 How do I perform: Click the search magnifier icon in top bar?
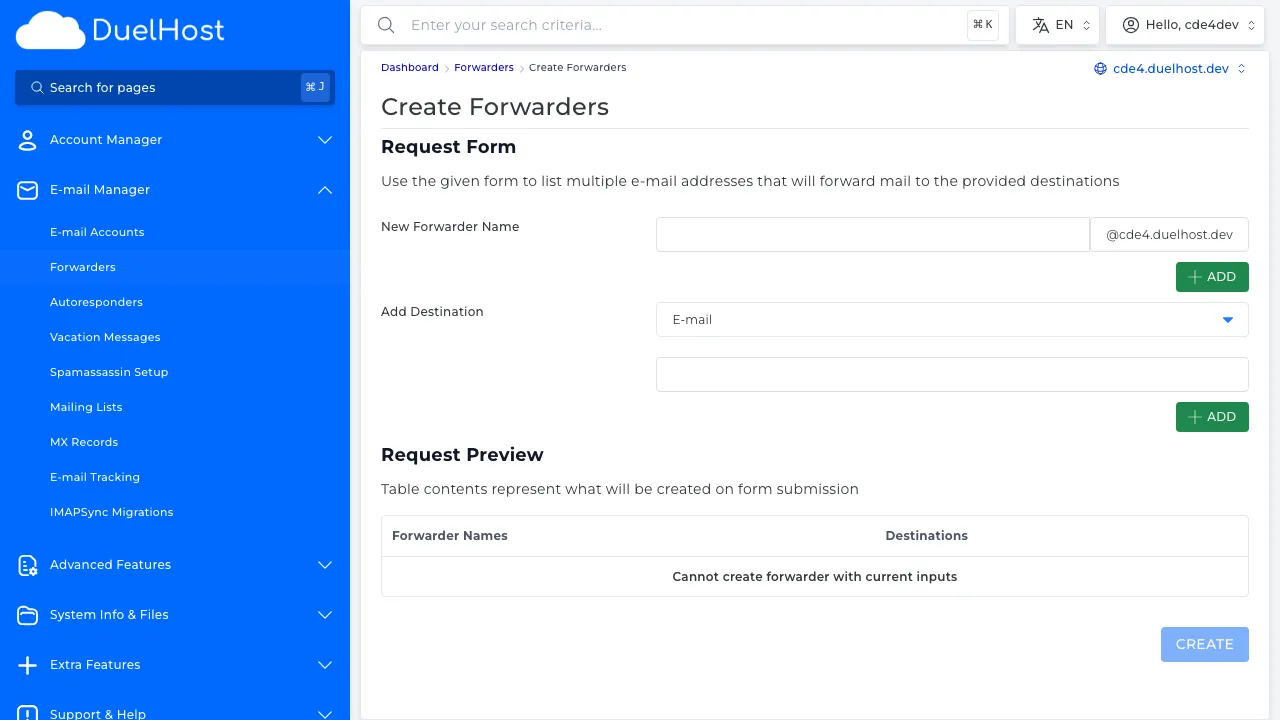(x=386, y=25)
